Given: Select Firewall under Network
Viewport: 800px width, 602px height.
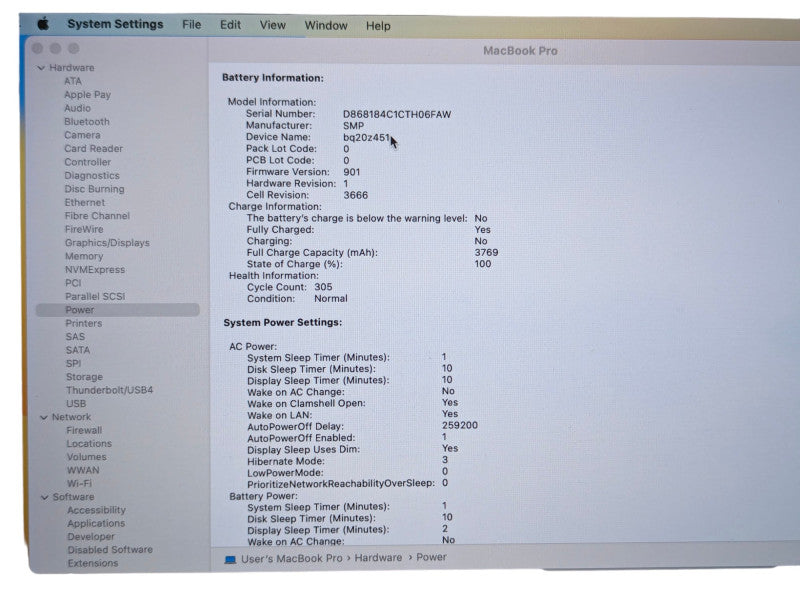Looking at the screenshot, I should [84, 430].
